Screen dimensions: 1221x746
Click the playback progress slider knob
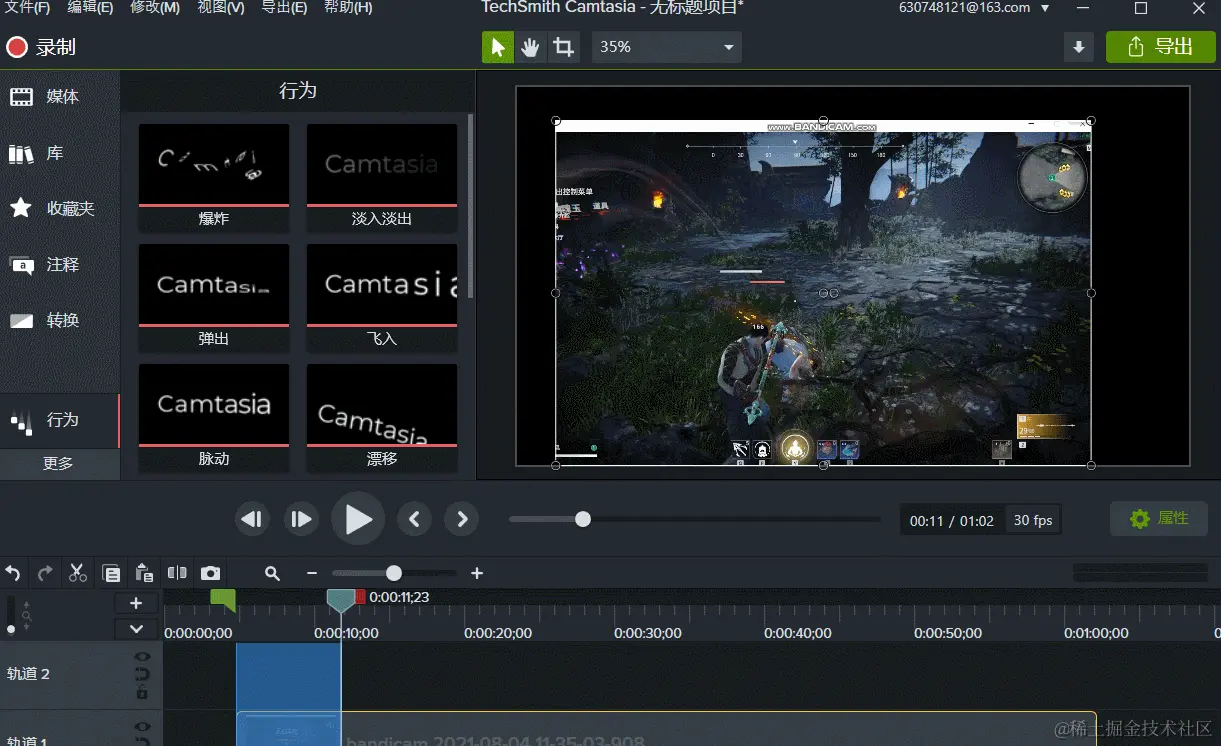click(583, 519)
